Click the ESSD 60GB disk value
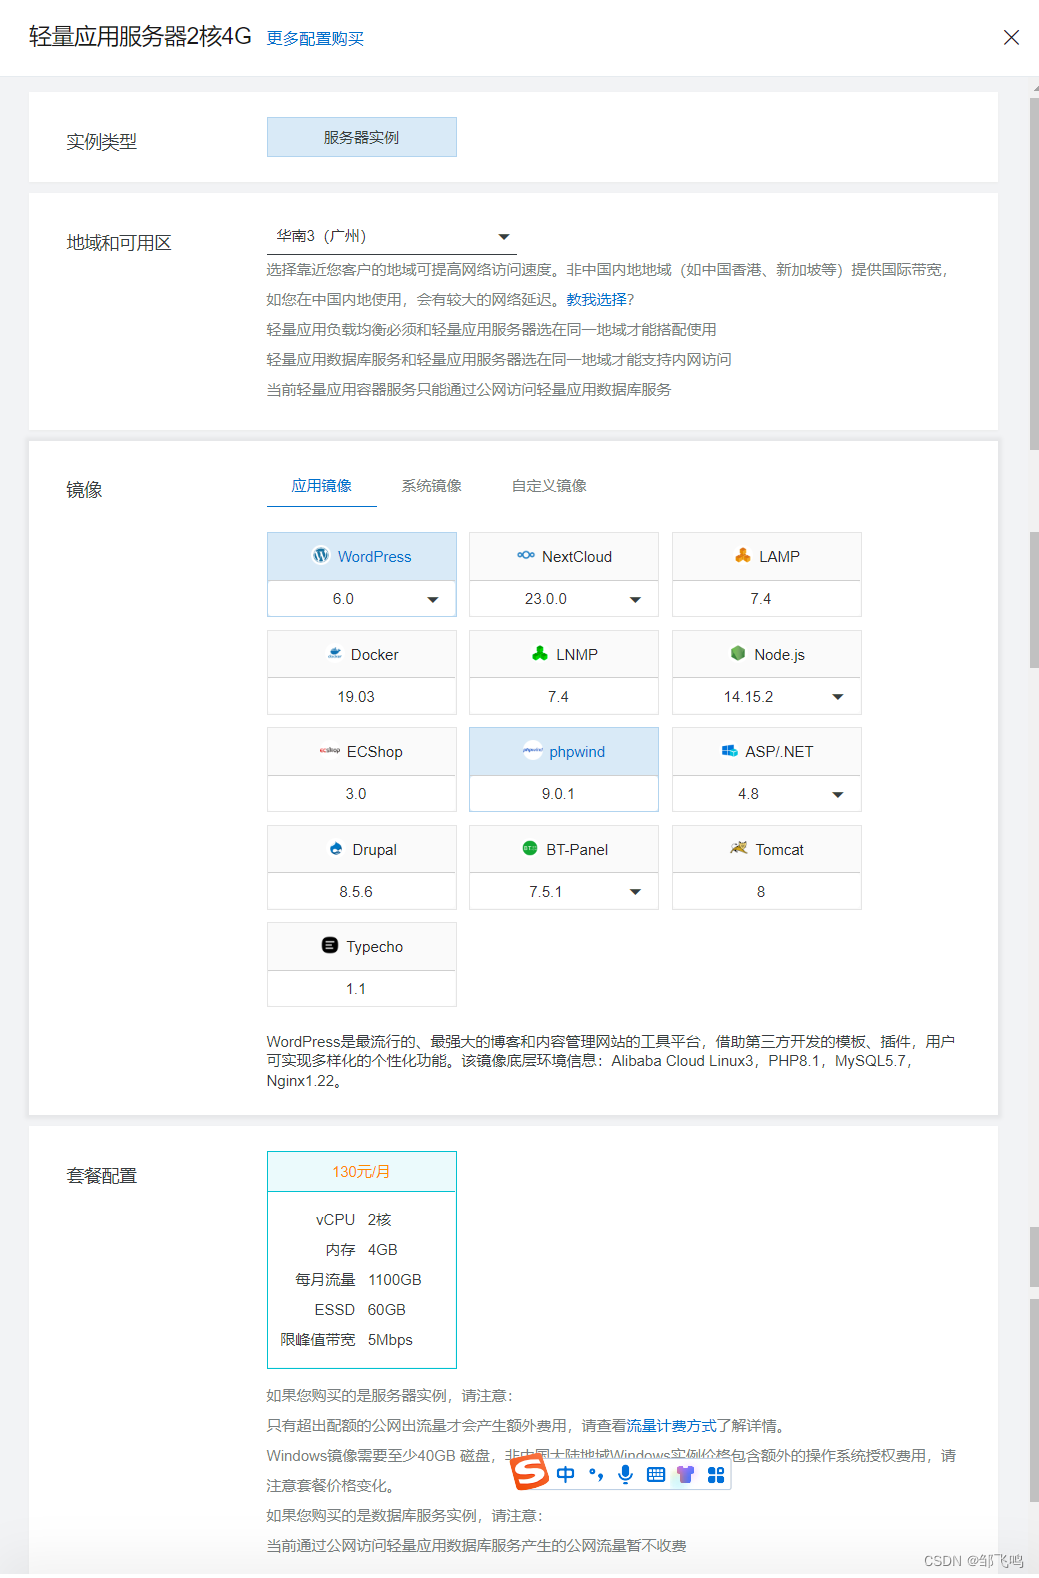Screen dimensions: 1039x1578 click(x=387, y=1310)
